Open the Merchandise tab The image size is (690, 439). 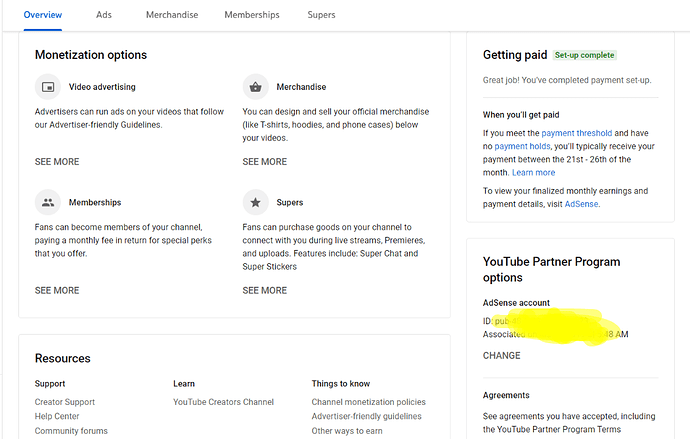pyautogui.click(x=172, y=15)
